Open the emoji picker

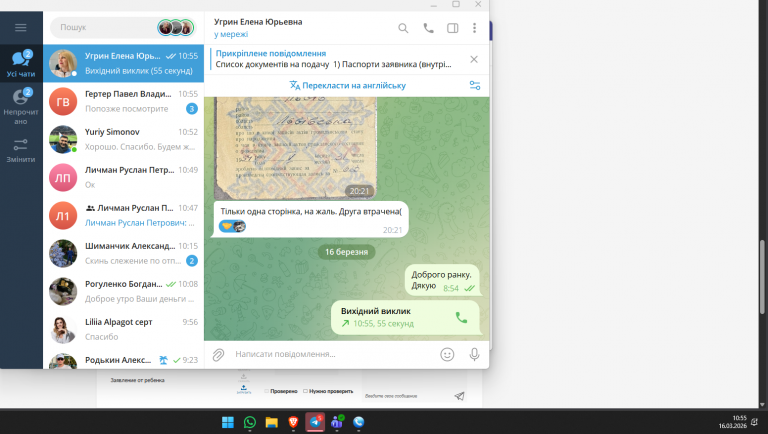tap(447, 354)
